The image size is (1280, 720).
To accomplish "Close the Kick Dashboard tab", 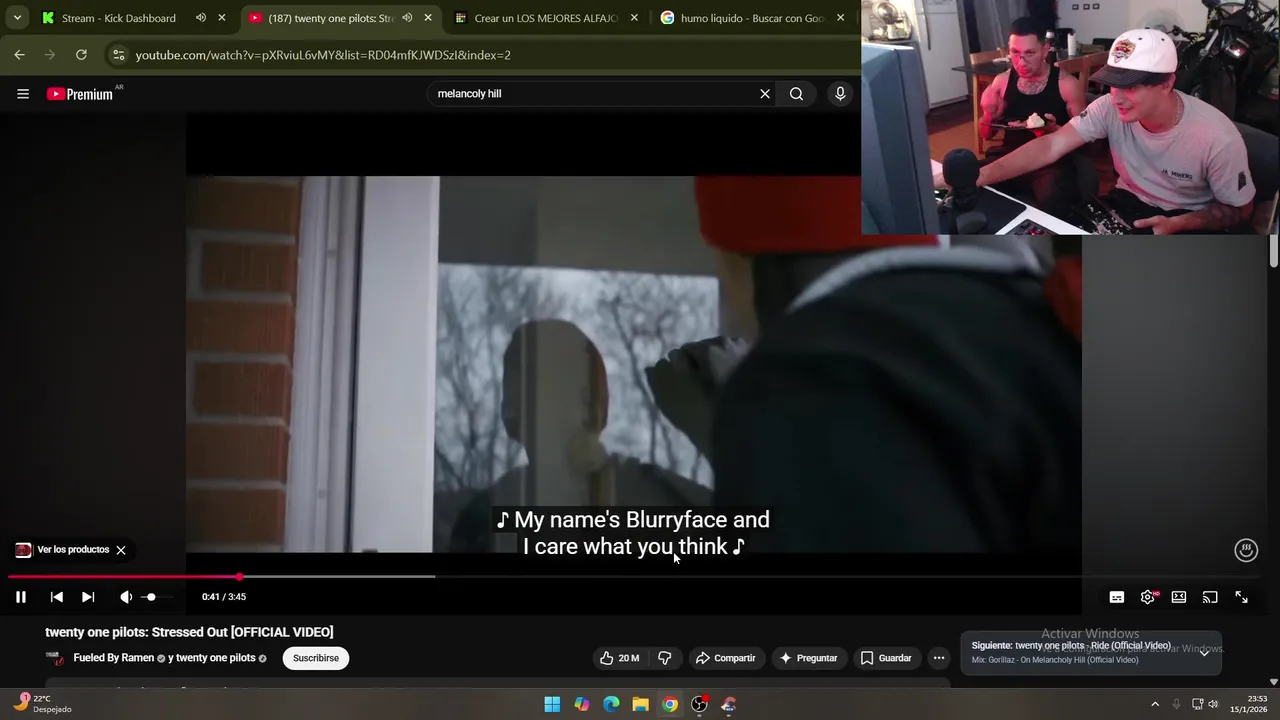I will point(222,18).
